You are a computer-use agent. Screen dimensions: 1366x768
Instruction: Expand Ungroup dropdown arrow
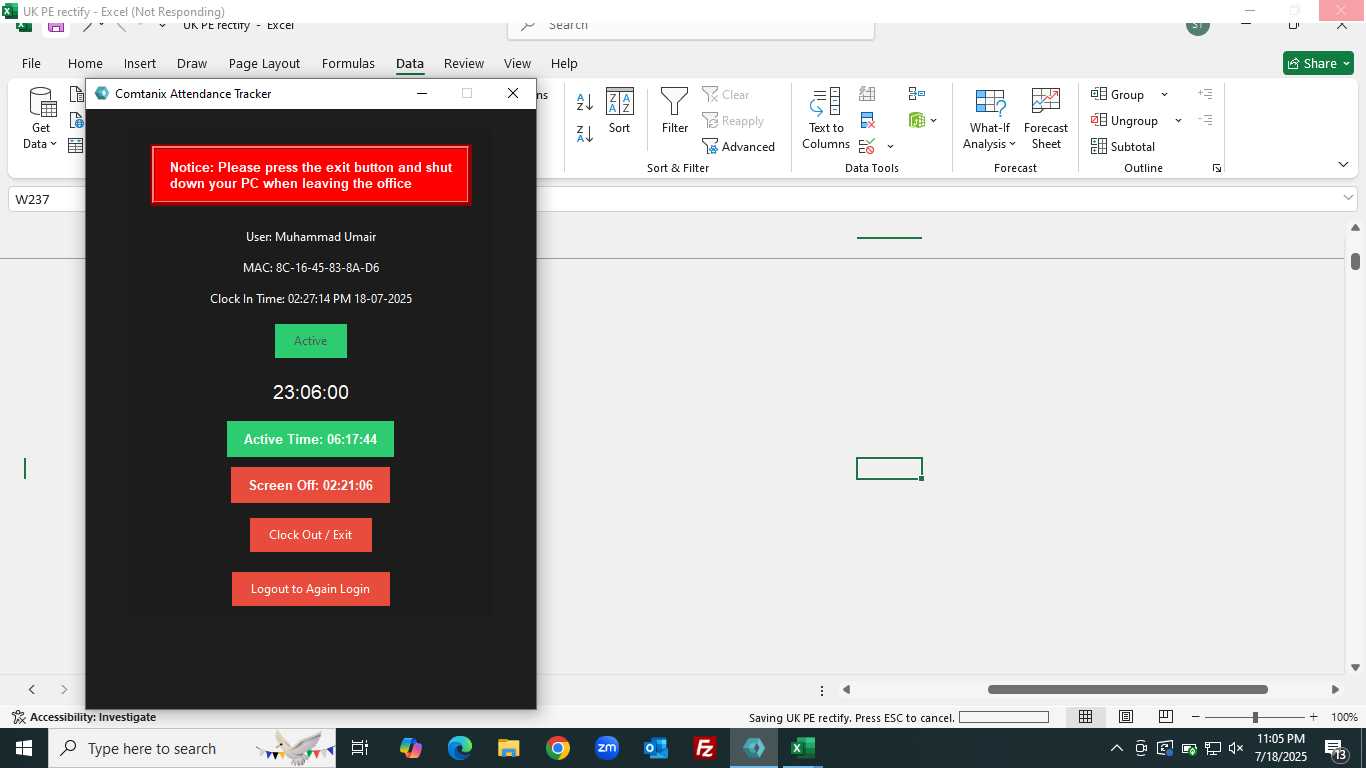pyautogui.click(x=1178, y=121)
